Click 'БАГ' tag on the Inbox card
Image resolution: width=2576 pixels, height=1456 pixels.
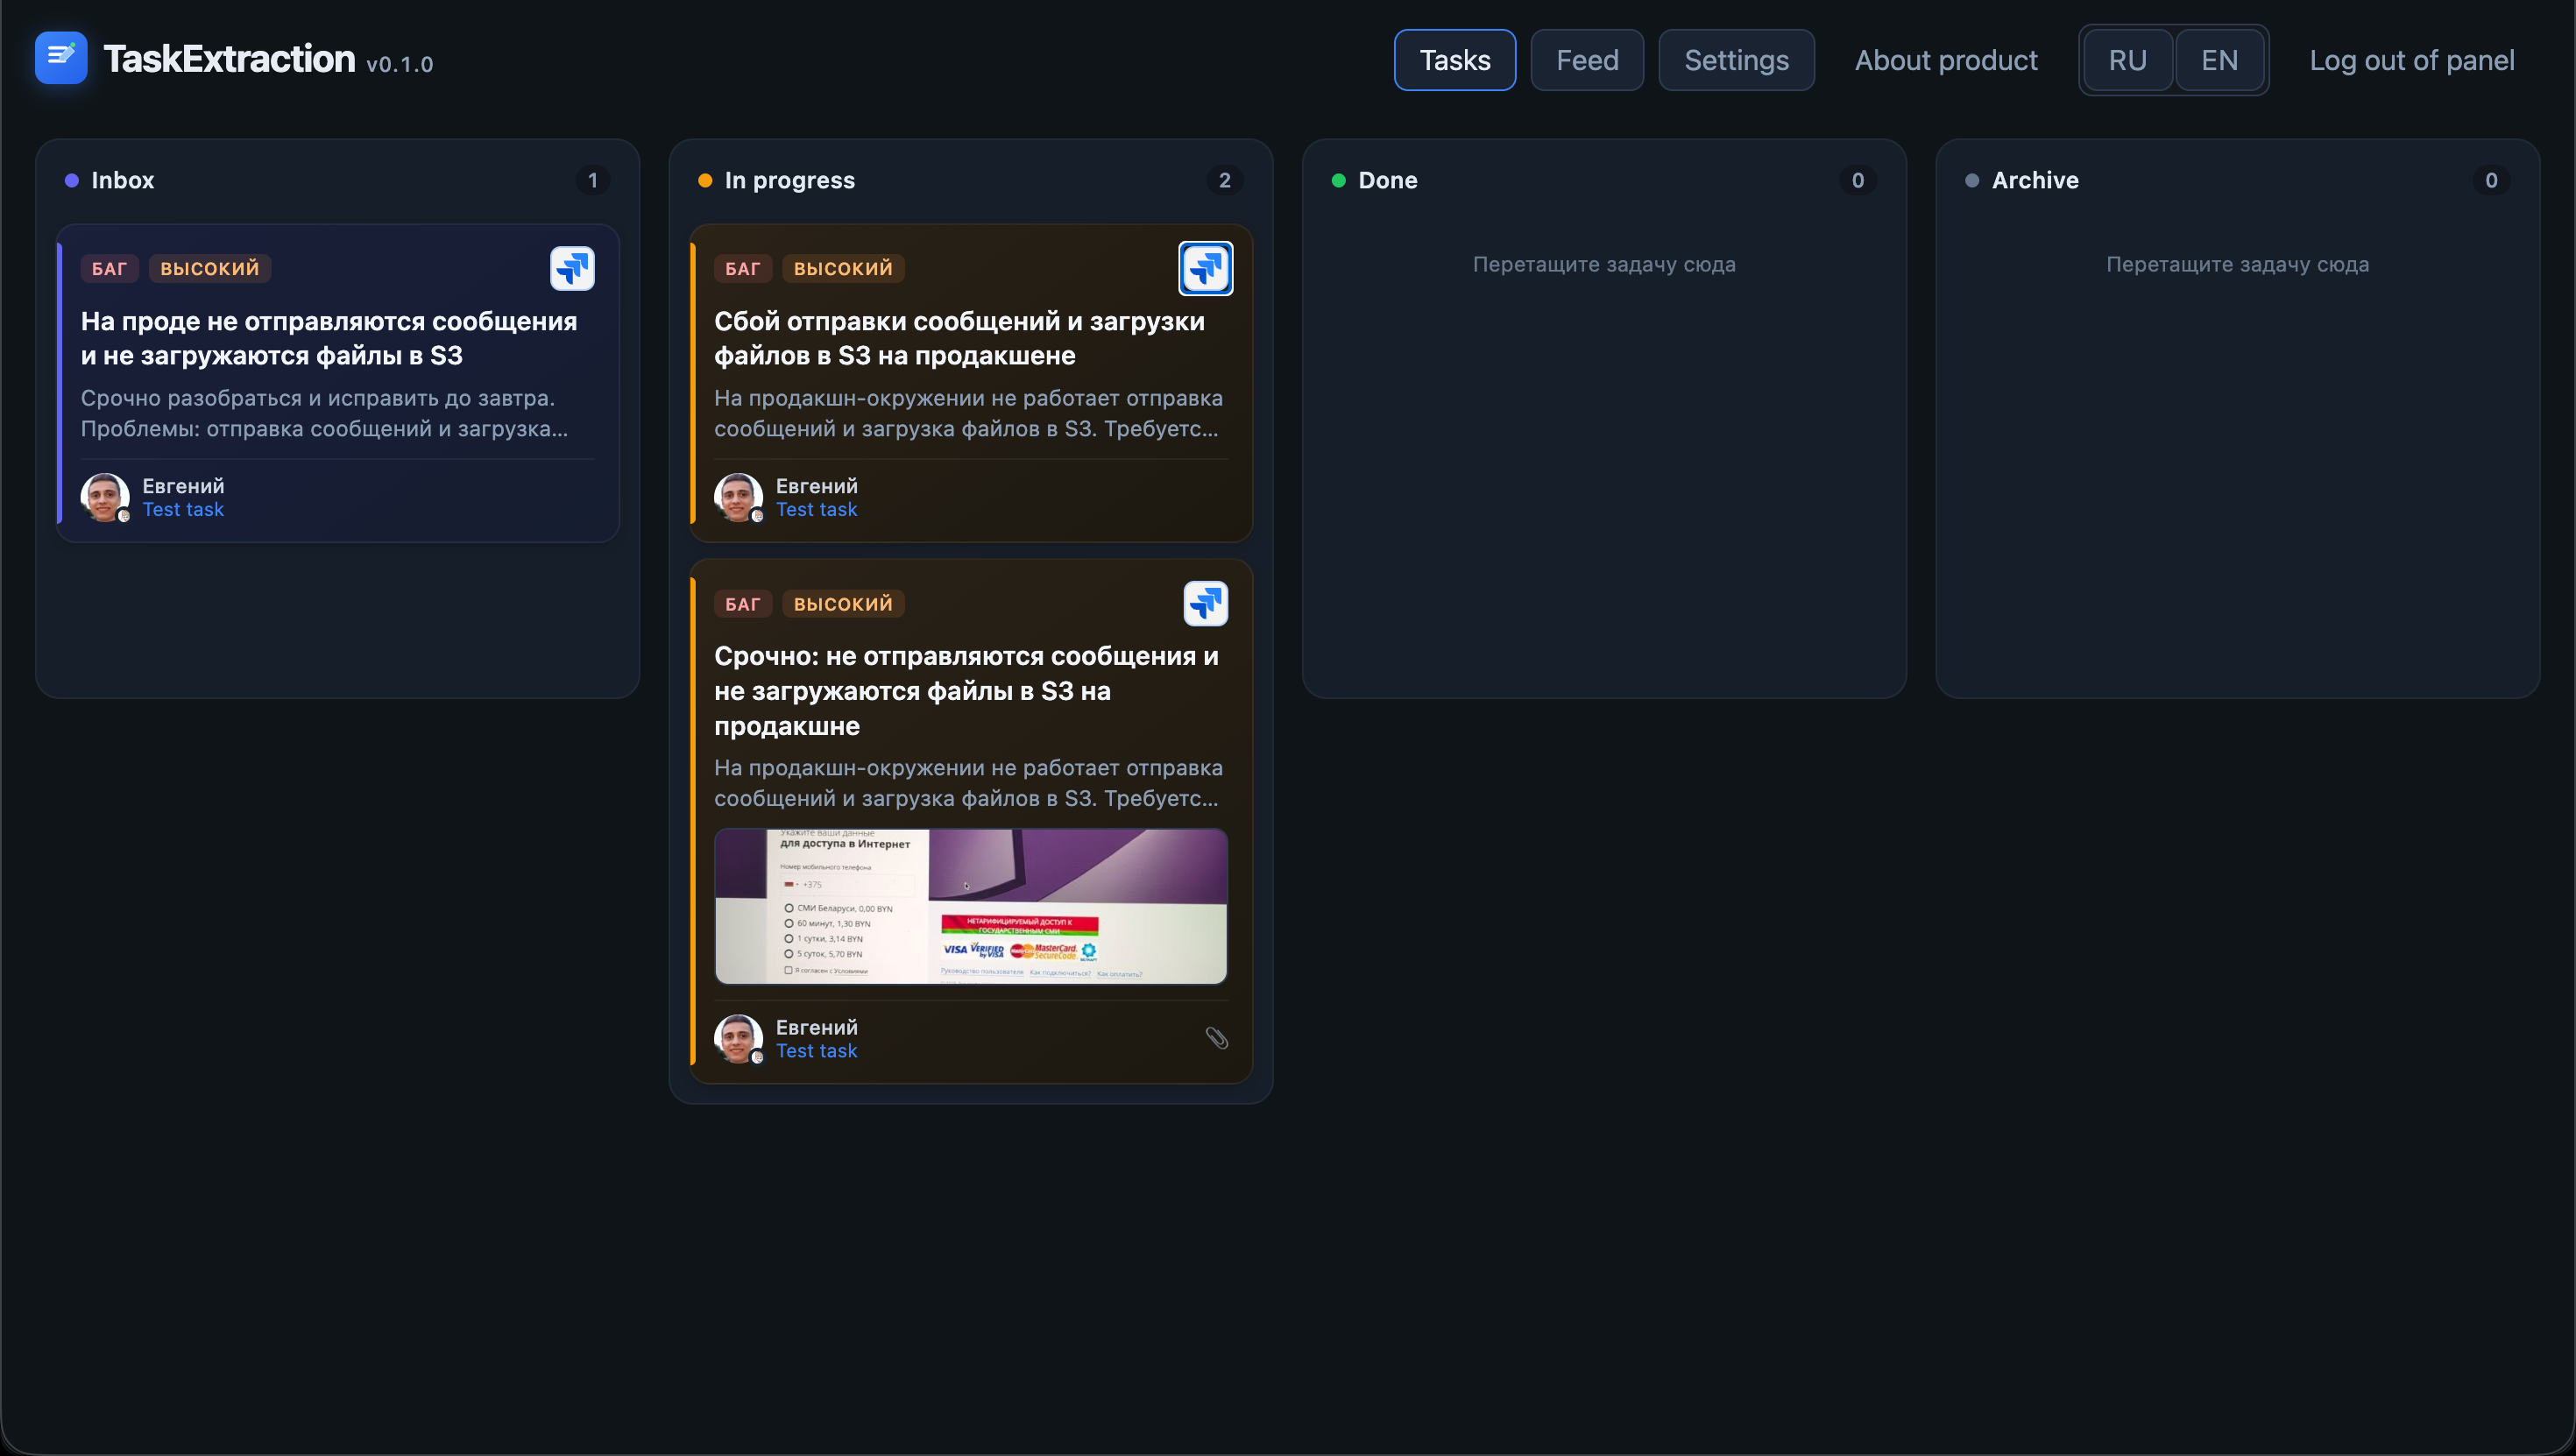(x=109, y=268)
